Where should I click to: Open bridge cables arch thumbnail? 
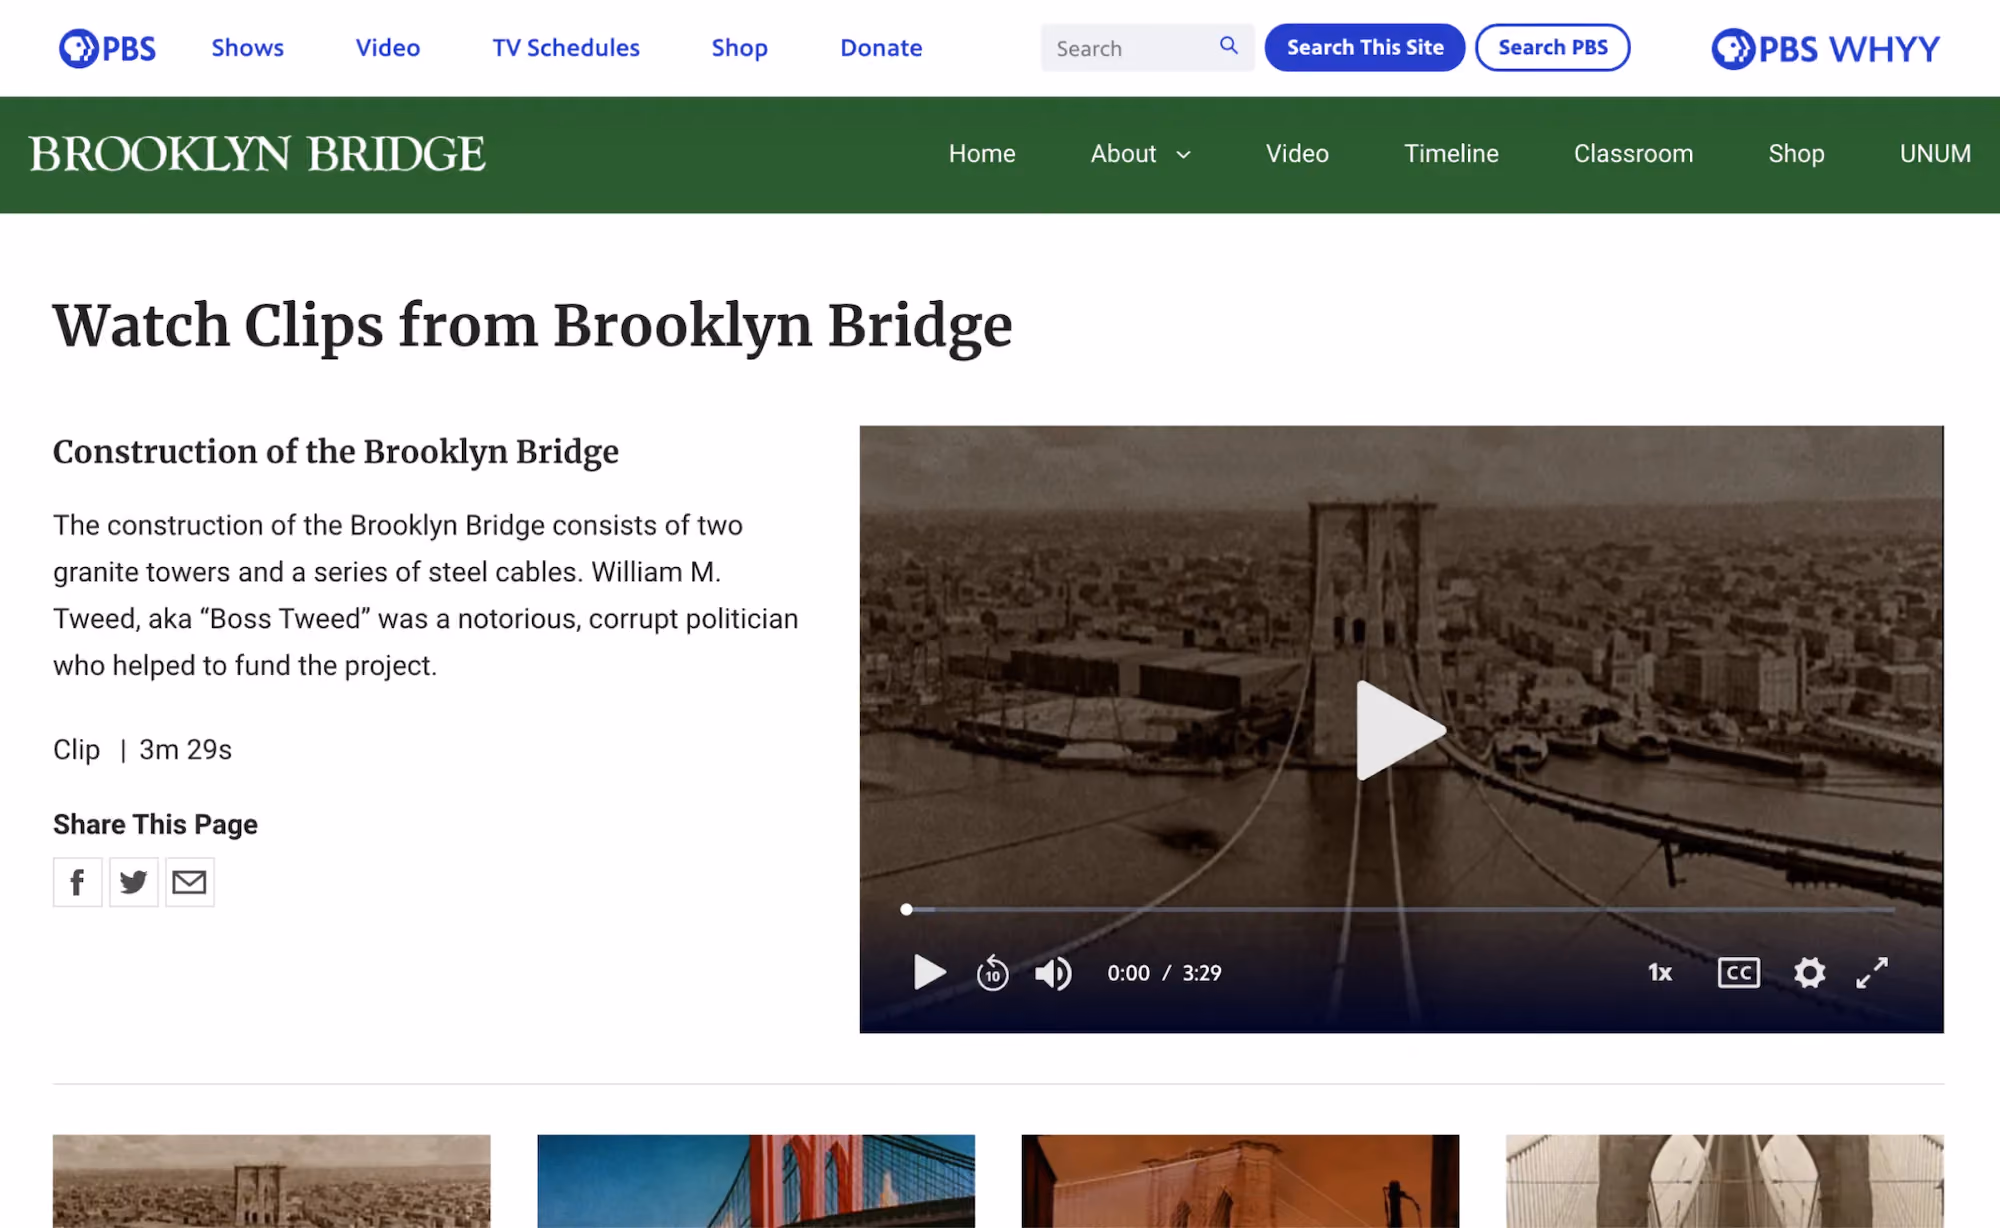1725,1181
